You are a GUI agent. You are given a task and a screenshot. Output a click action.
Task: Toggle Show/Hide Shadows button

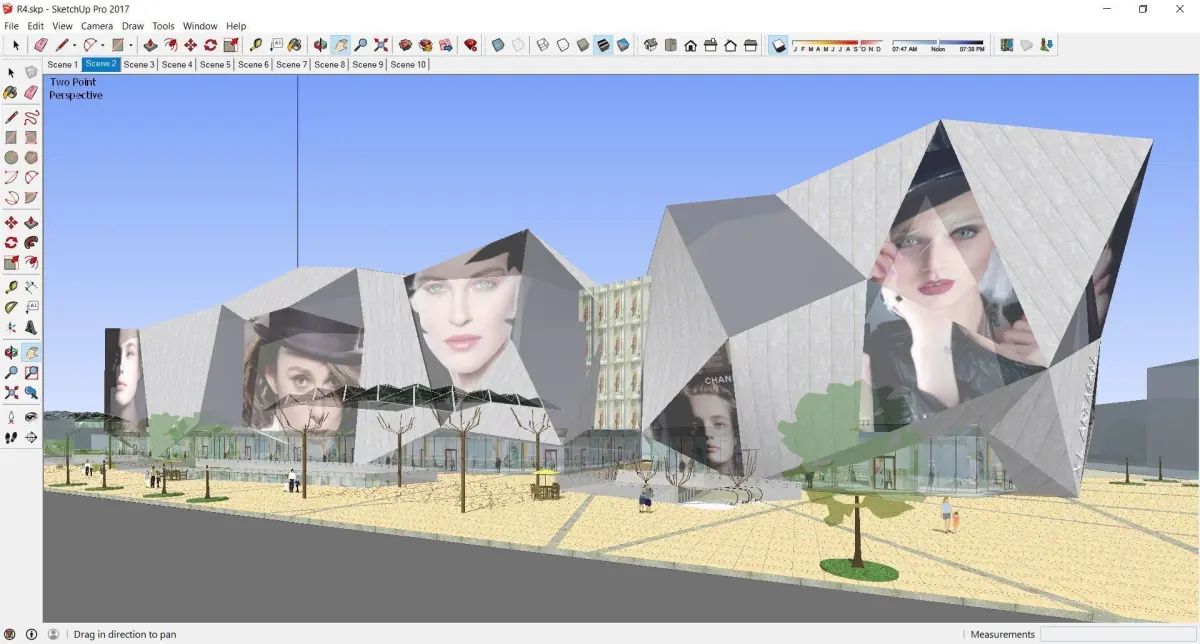coord(778,45)
